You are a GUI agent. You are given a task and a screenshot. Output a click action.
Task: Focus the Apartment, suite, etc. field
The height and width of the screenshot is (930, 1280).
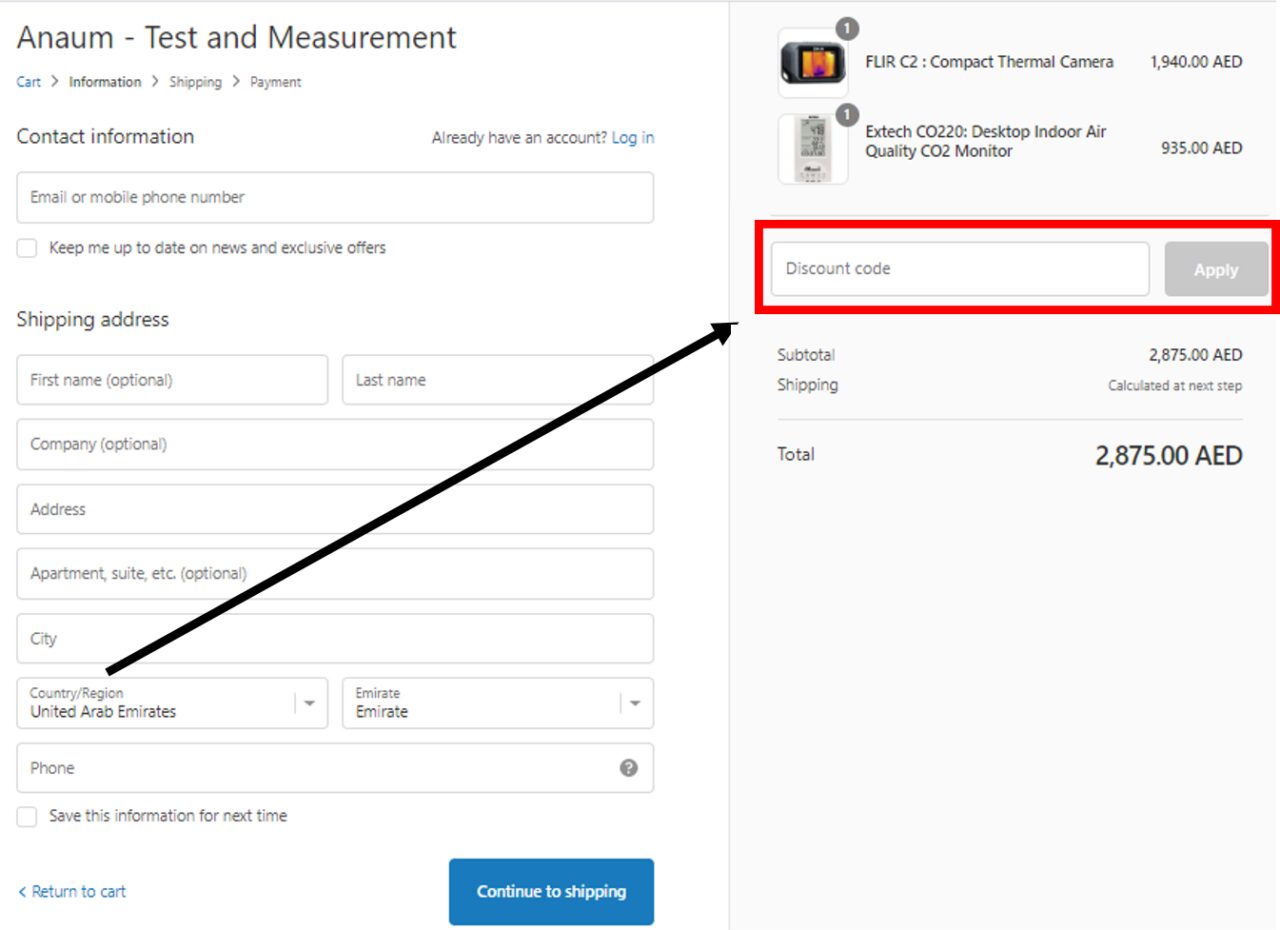click(335, 574)
